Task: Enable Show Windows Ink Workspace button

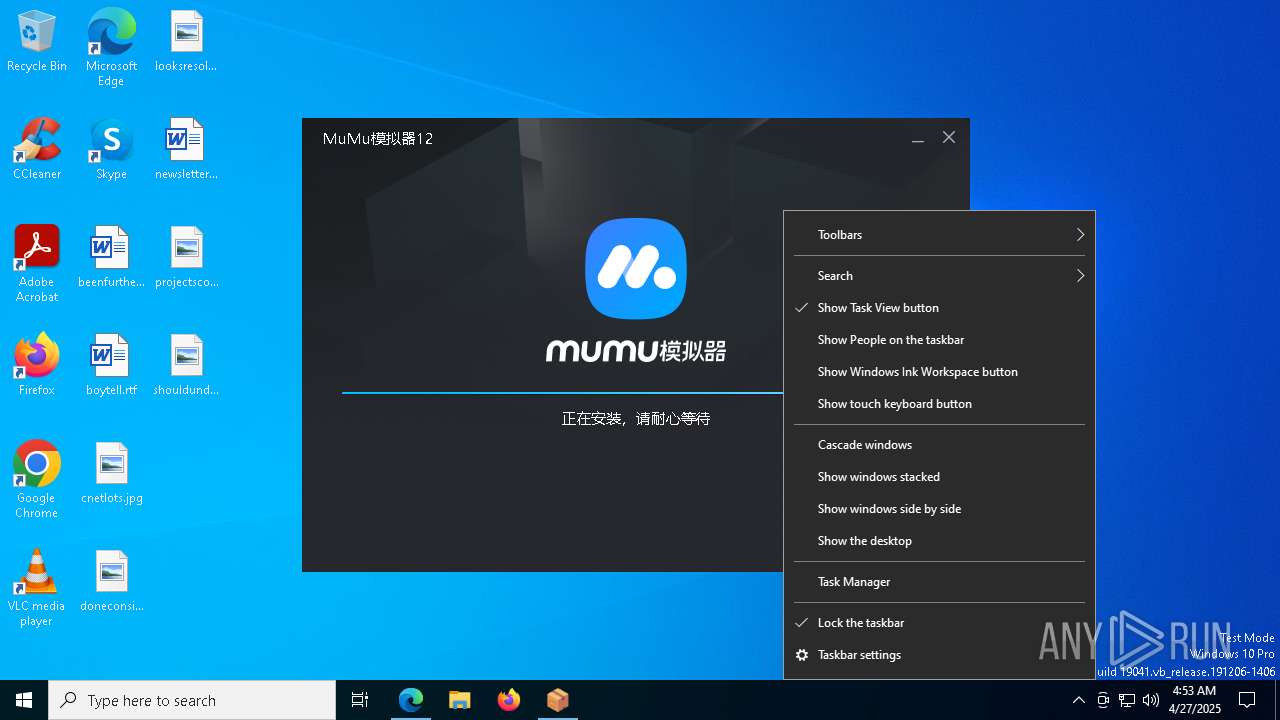Action: tap(939, 372)
